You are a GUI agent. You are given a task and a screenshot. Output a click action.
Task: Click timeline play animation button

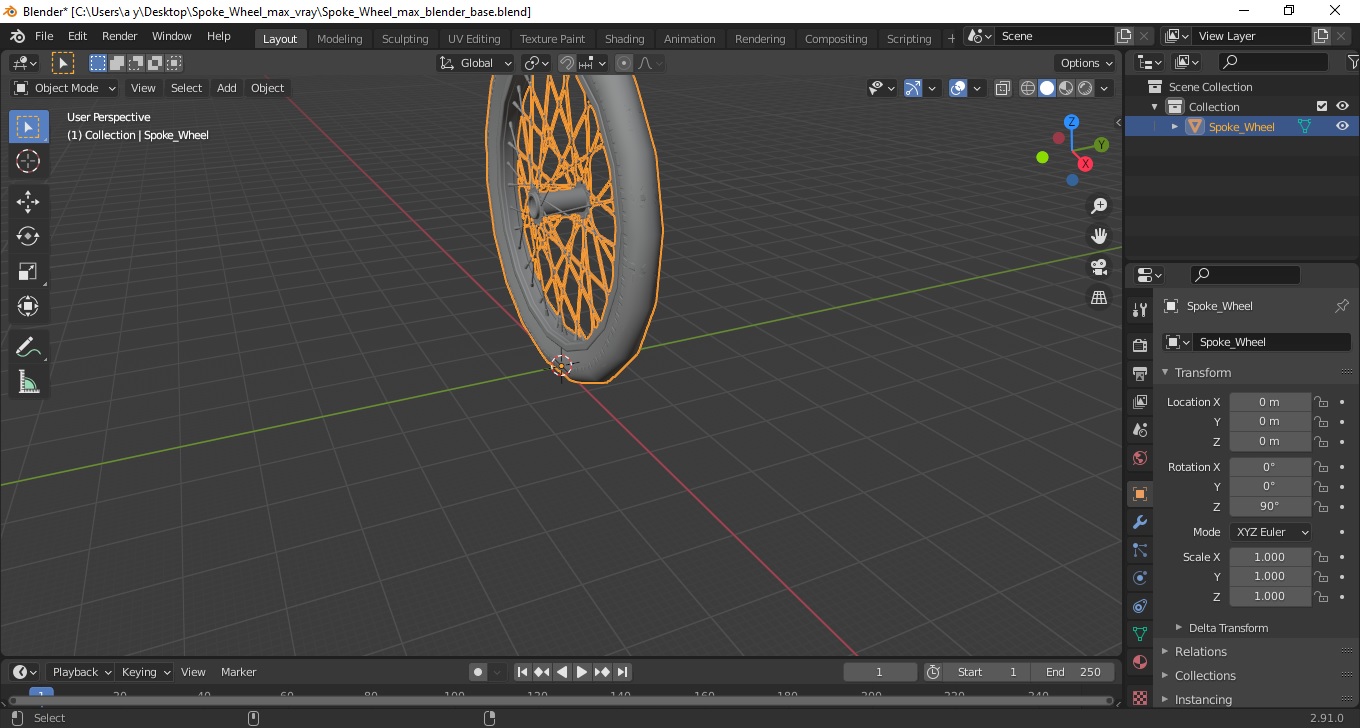click(x=582, y=672)
